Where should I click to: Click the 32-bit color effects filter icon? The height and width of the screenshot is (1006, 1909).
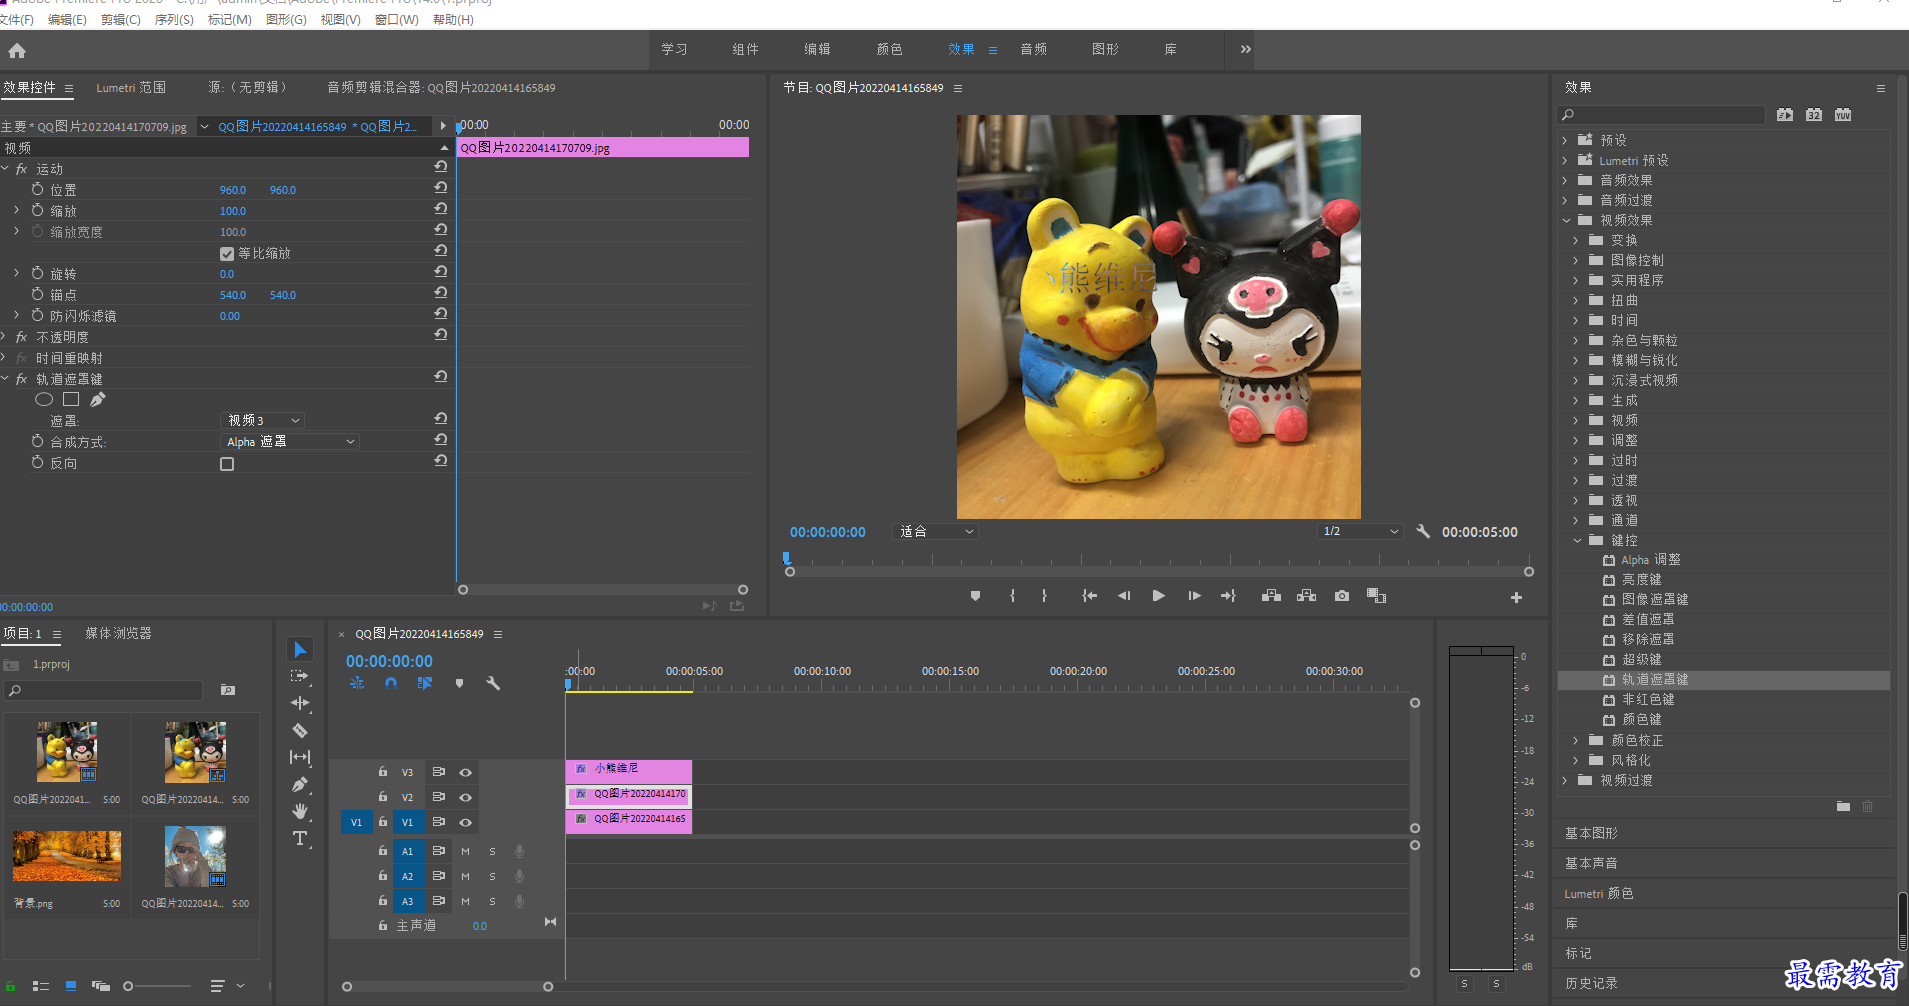coord(1814,115)
